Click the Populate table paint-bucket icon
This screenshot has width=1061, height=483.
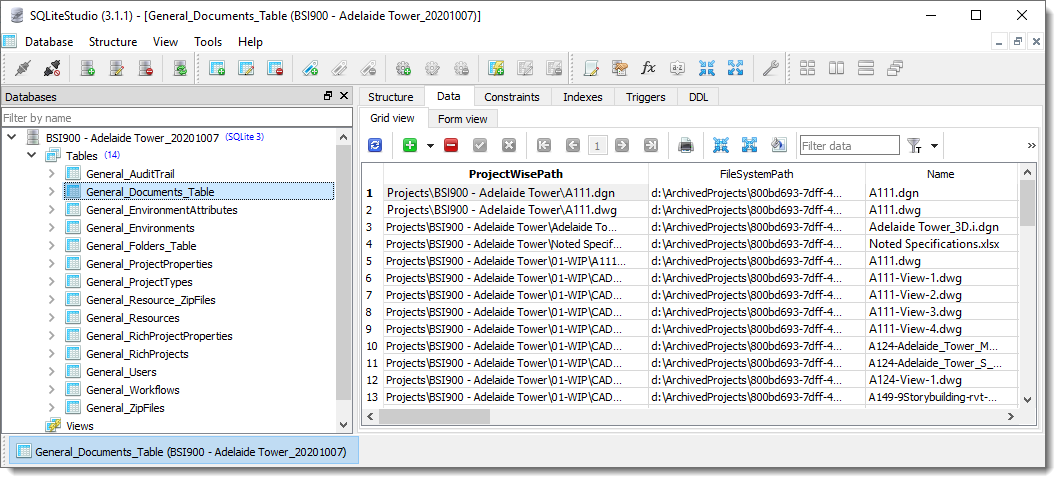[778, 145]
